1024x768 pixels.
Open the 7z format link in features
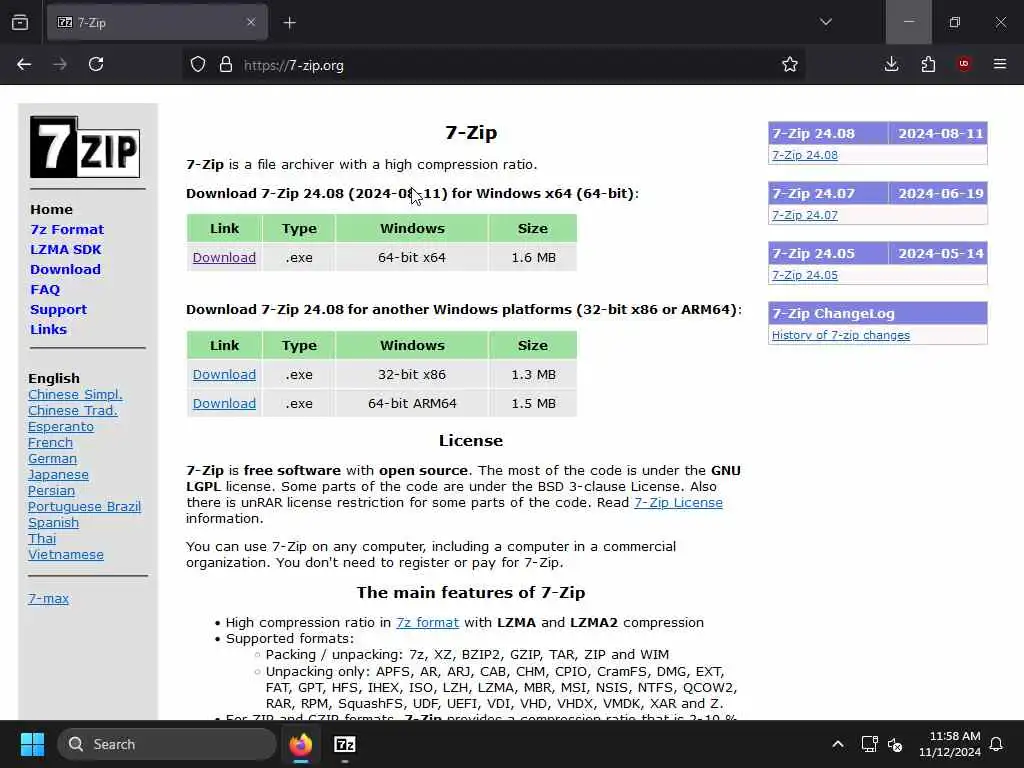coord(427,622)
